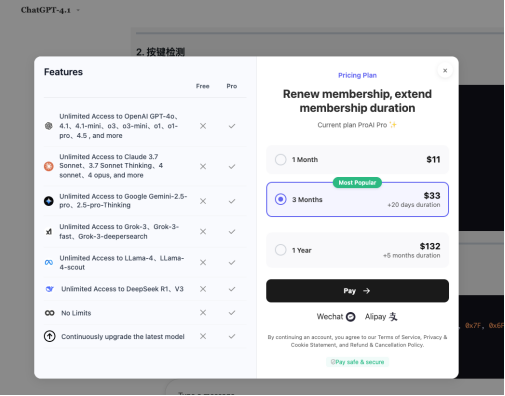The width and height of the screenshot is (505, 396).
Task: Click the Unlimited Access to DeepSeek R1 text
Action: coord(122,289)
